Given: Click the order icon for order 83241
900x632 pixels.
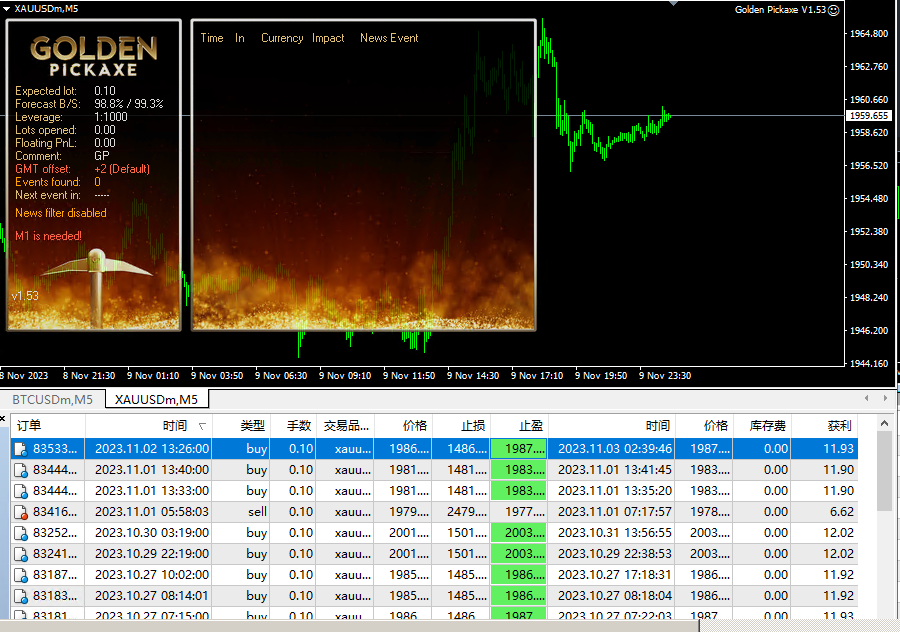Looking at the screenshot, I should (21, 555).
